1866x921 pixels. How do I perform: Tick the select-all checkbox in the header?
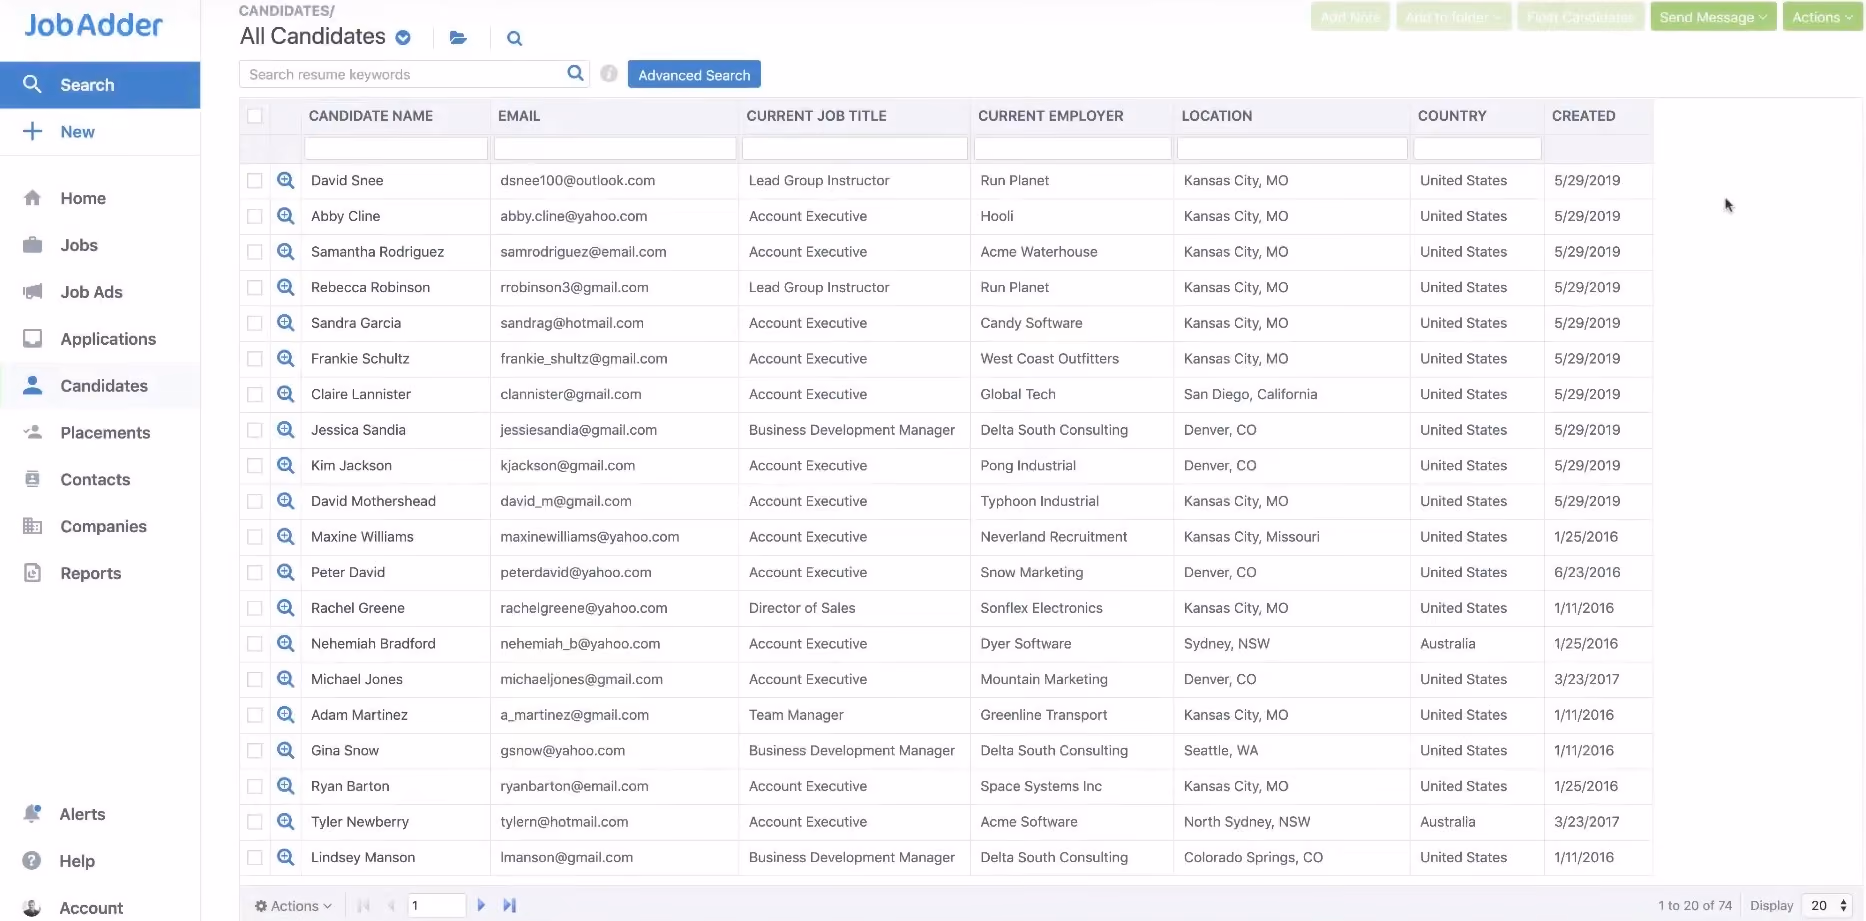(x=255, y=116)
